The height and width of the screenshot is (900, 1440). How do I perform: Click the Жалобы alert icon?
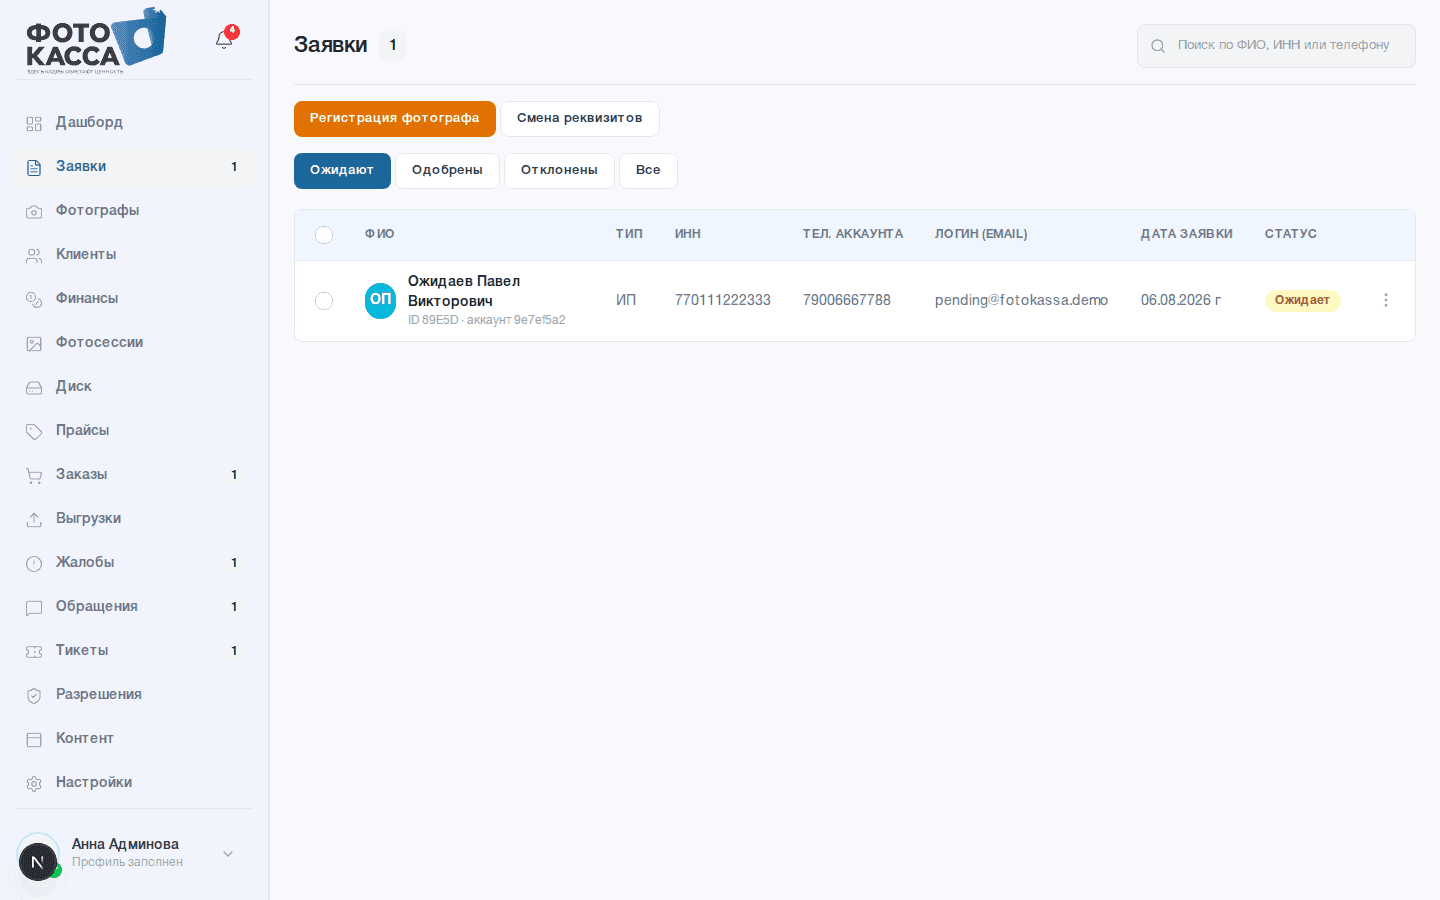coord(34,563)
